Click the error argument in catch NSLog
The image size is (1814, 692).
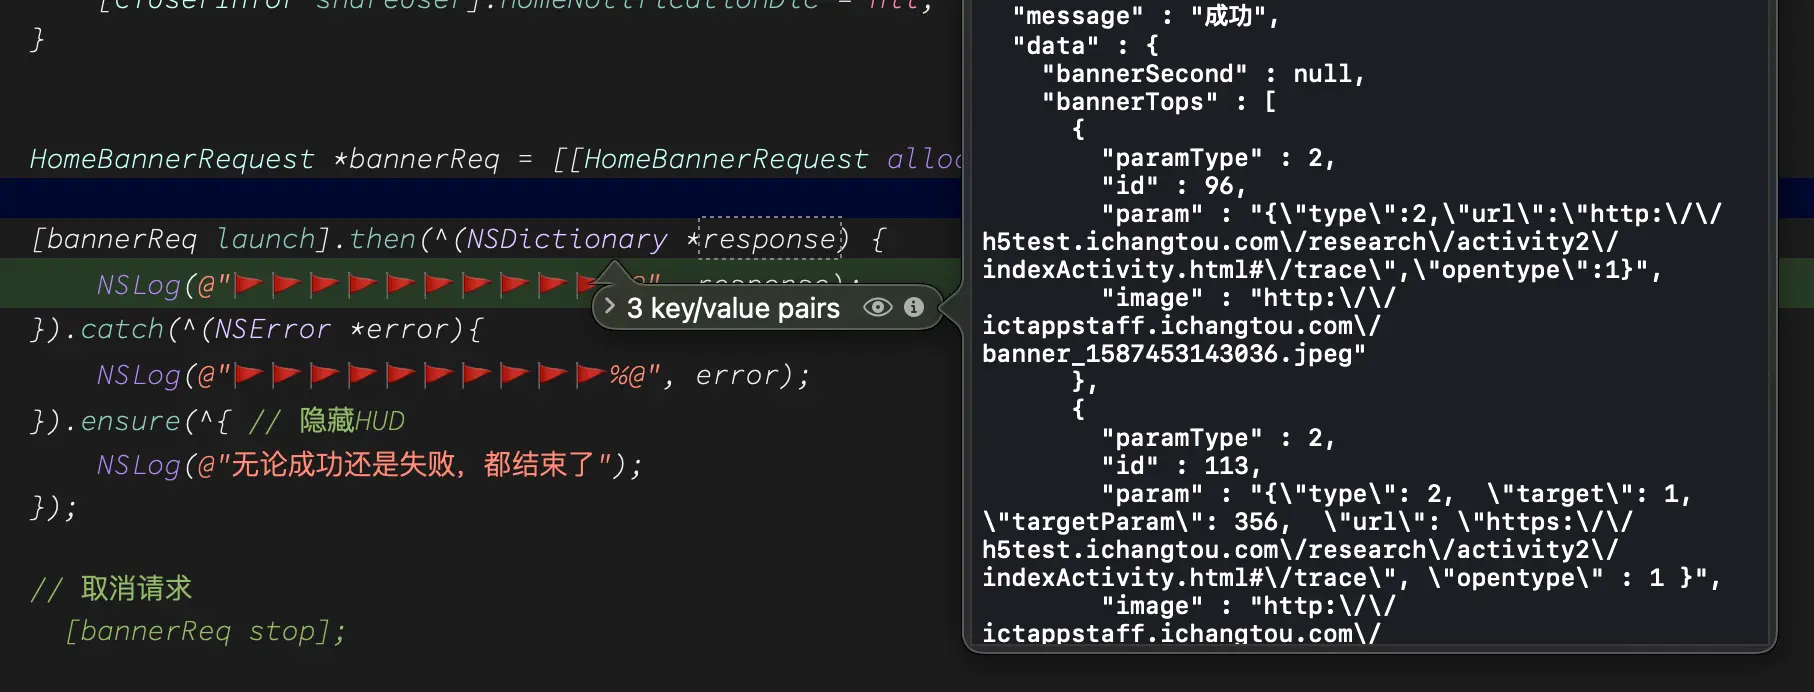pos(735,375)
